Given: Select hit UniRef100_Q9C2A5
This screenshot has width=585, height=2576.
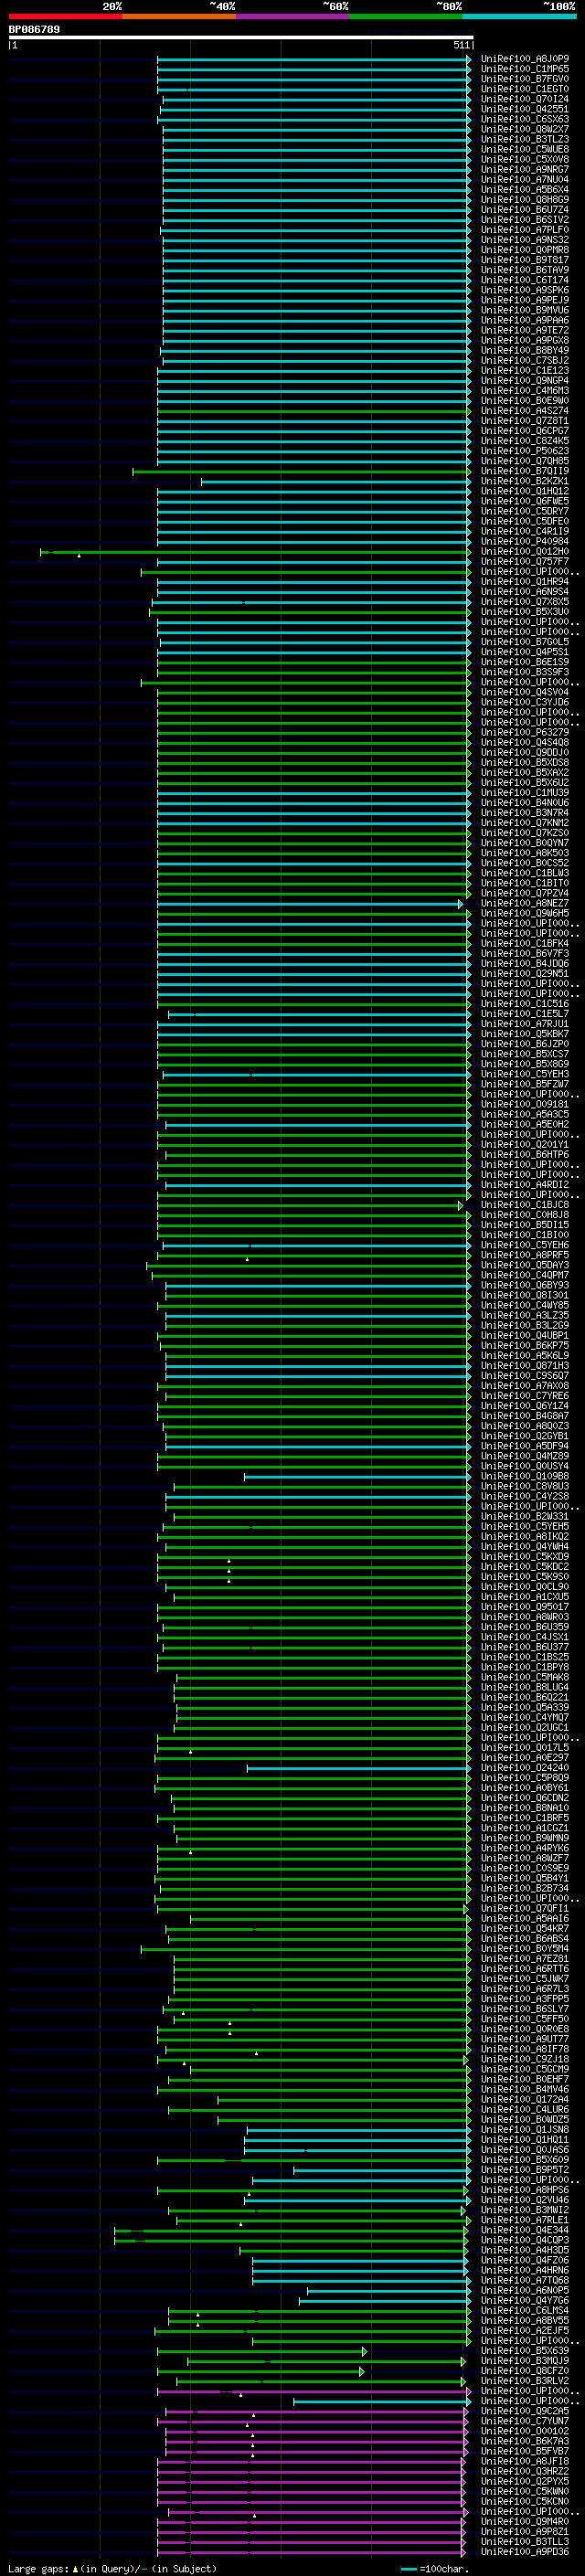Looking at the screenshot, I should tap(525, 2411).
